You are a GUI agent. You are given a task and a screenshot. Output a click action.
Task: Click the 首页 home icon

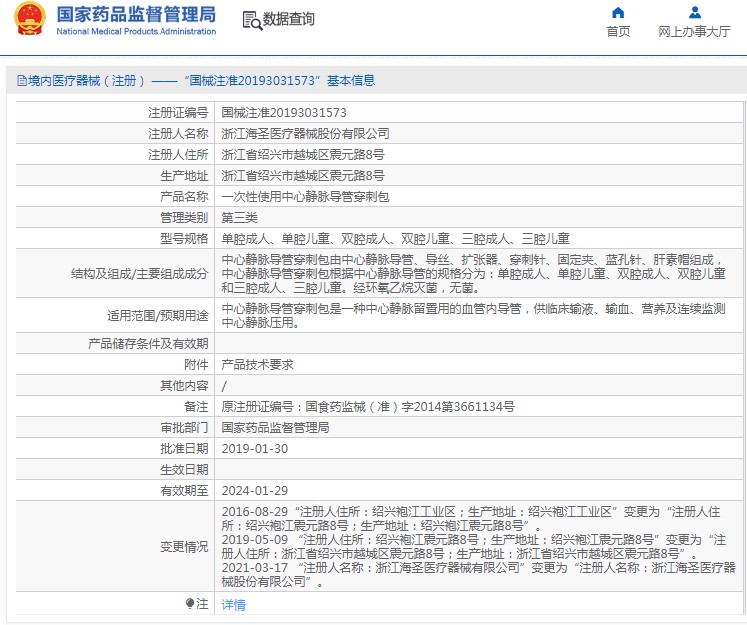pos(618,12)
